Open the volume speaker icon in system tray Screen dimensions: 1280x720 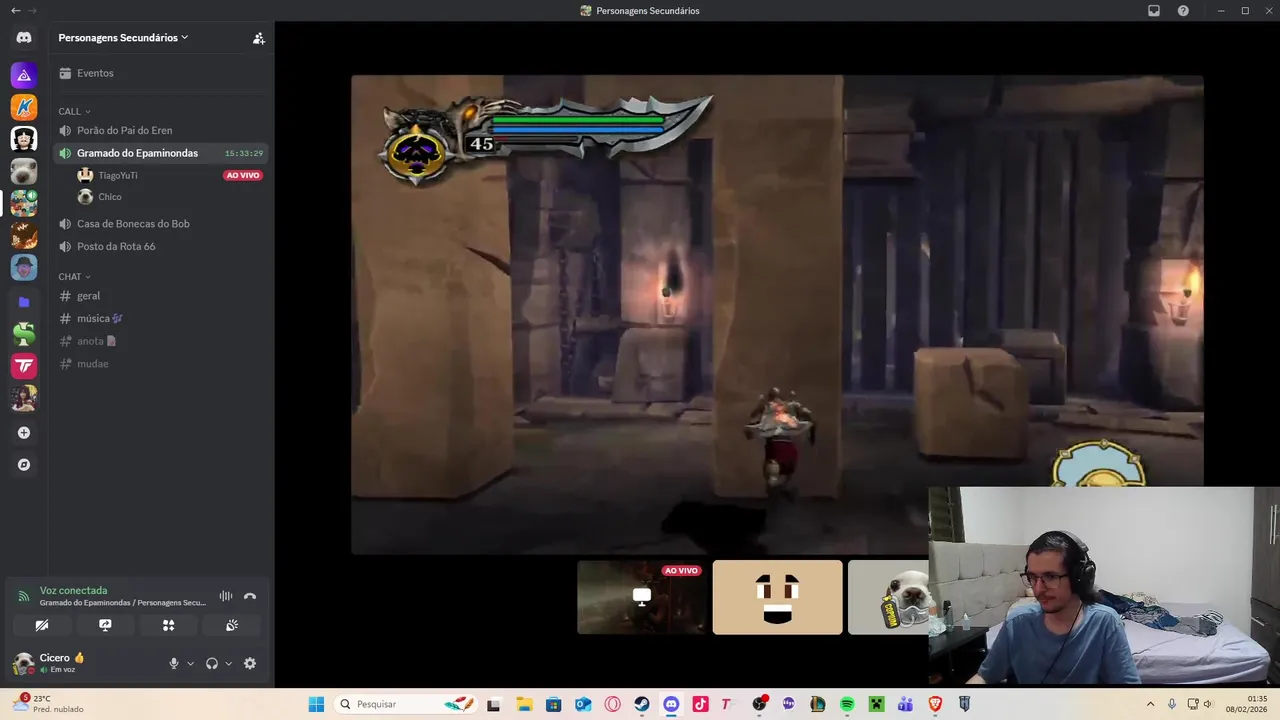point(1208,704)
